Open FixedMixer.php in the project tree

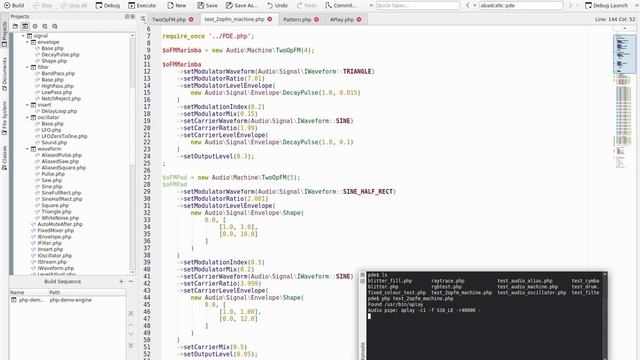56,231
